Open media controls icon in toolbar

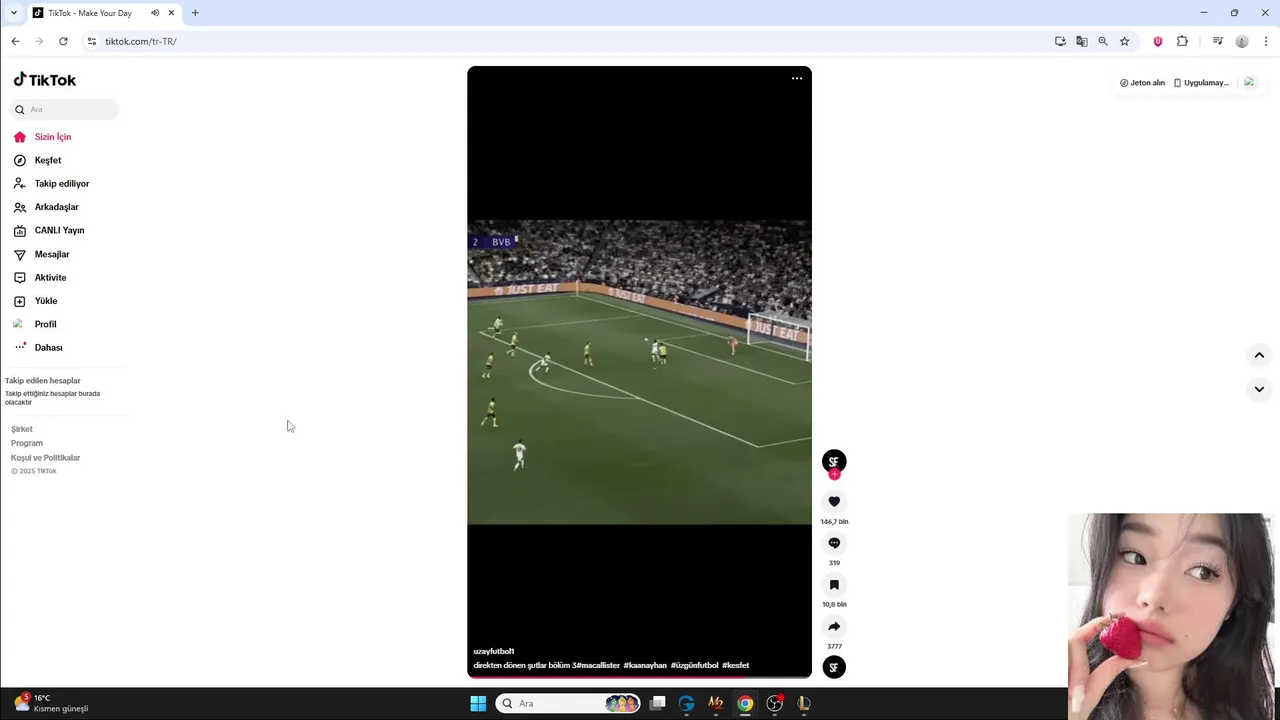click(x=1218, y=41)
